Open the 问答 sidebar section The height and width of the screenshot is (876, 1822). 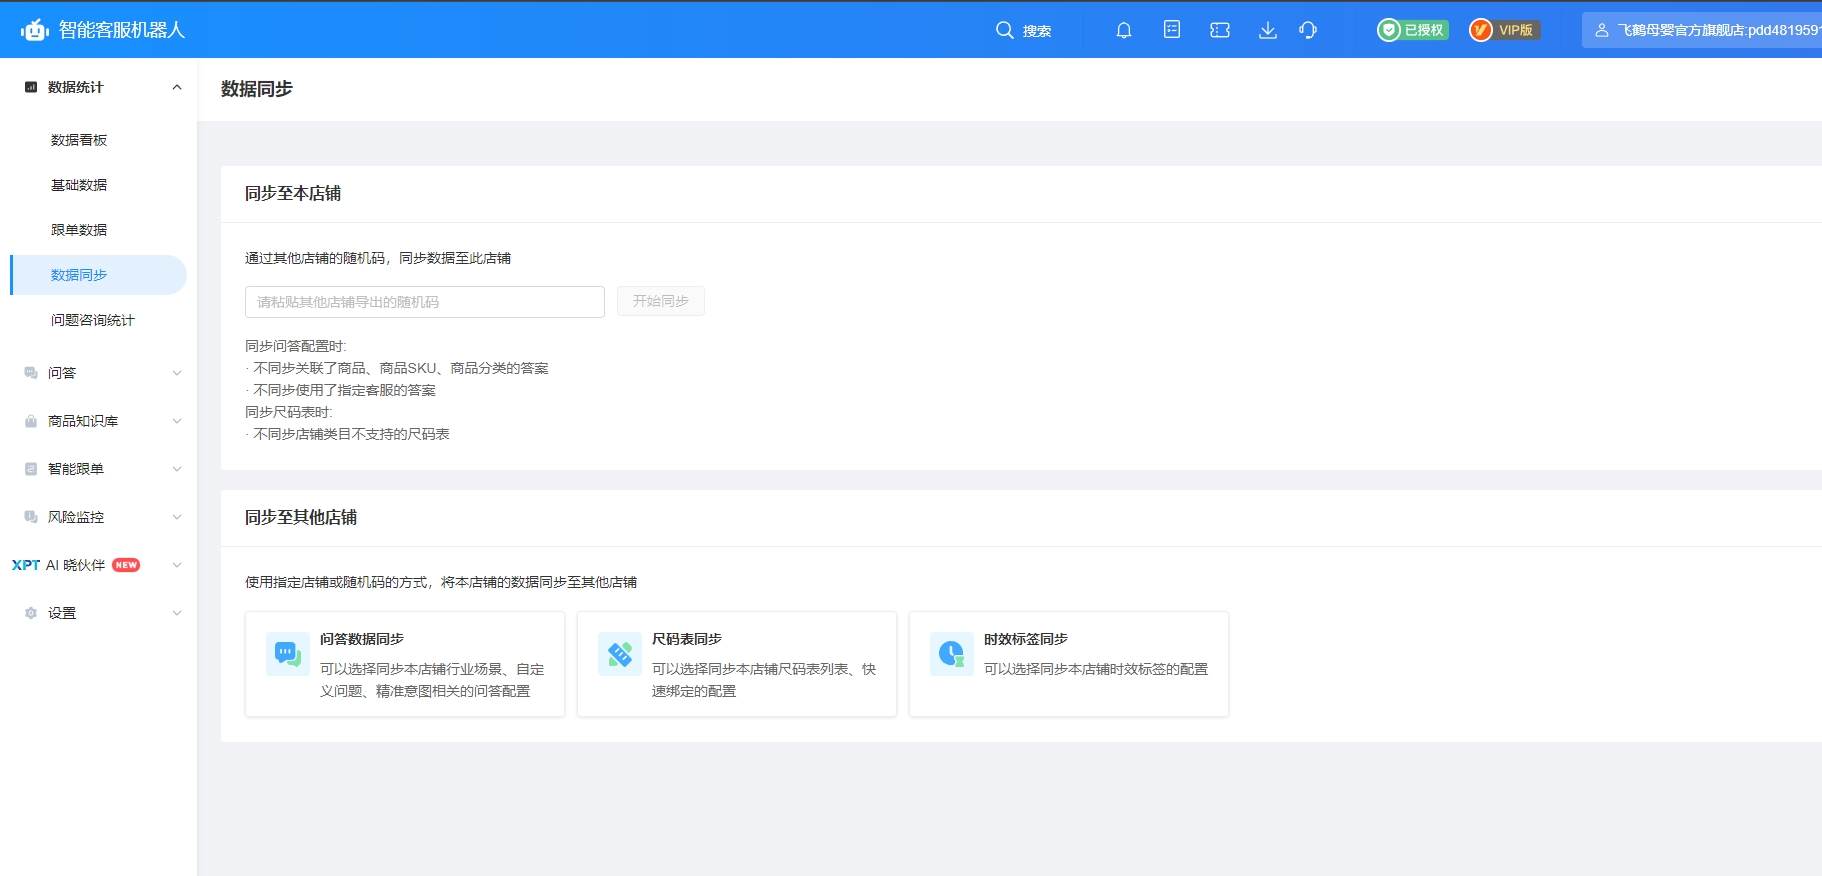pyautogui.click(x=98, y=373)
